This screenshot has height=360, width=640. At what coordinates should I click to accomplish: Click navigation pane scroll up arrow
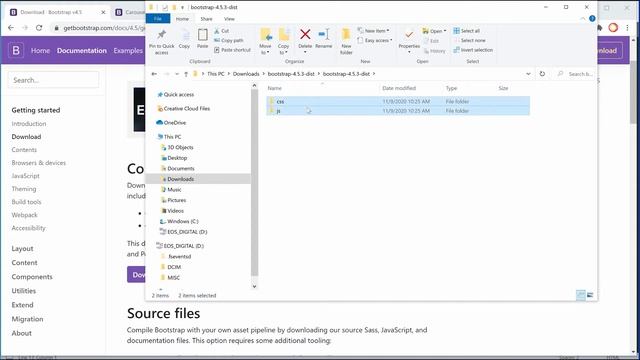(254, 86)
